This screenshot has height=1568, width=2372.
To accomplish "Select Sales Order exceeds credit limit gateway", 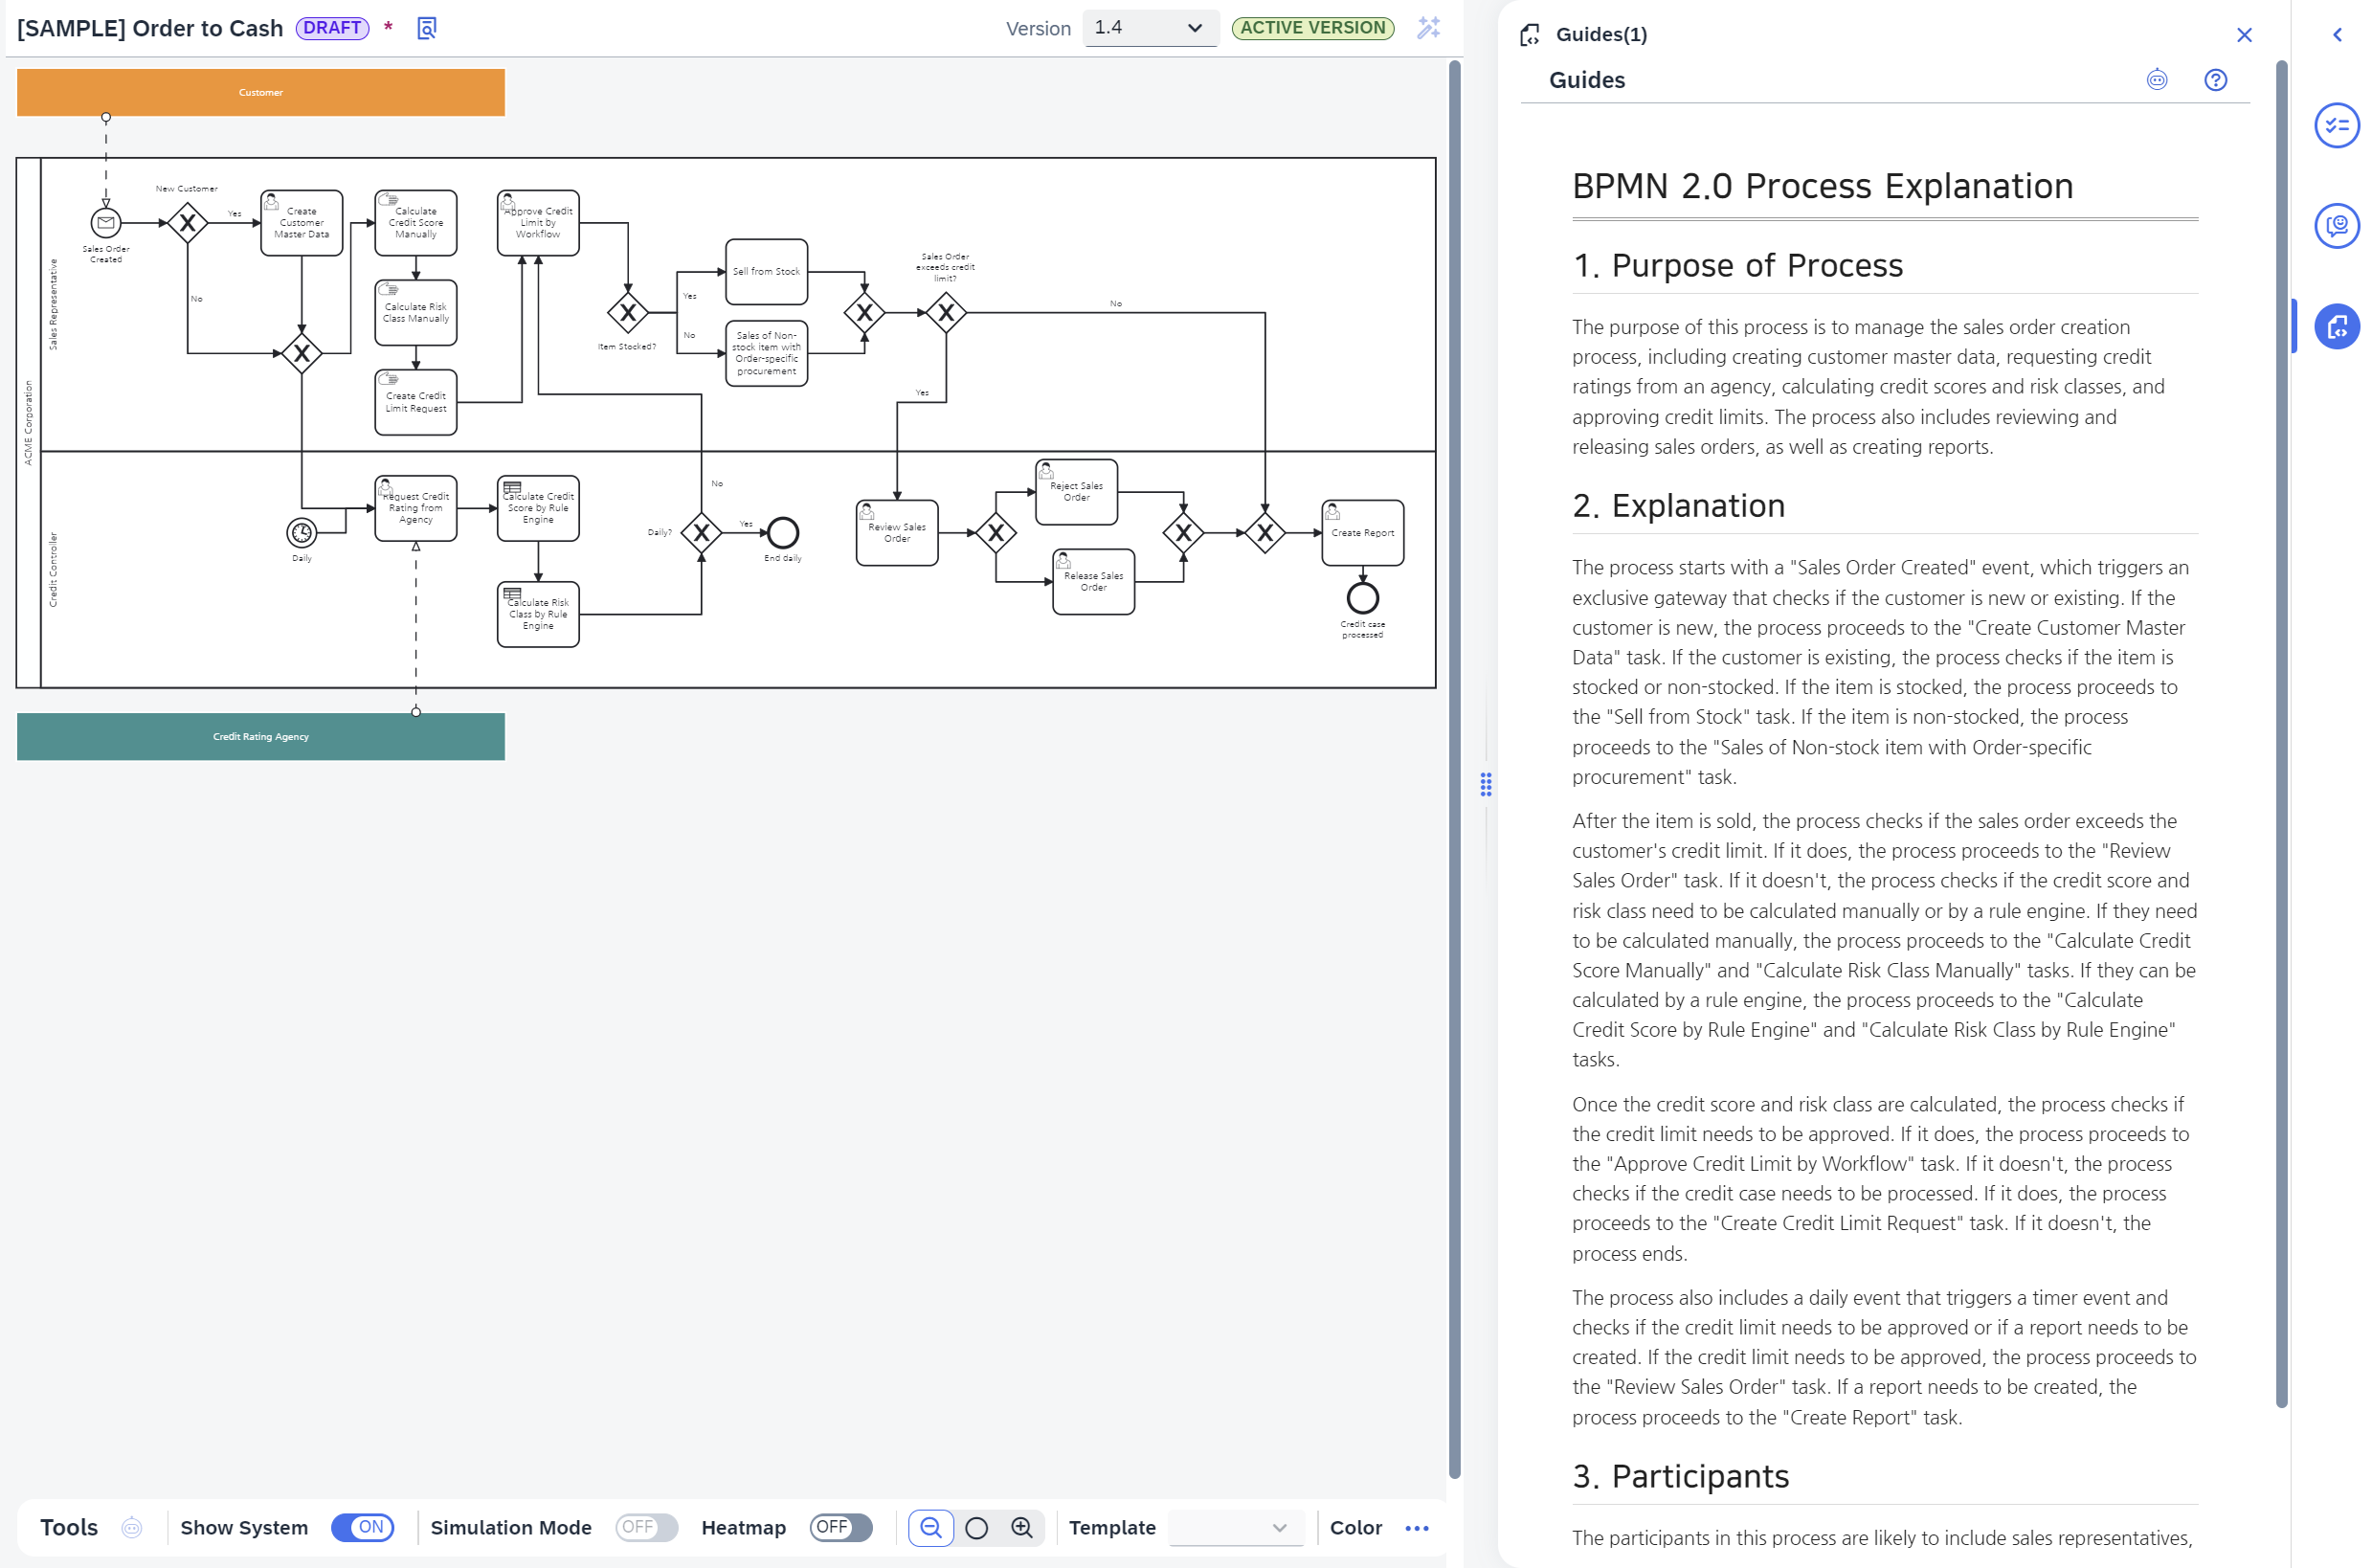I will click(x=945, y=312).
